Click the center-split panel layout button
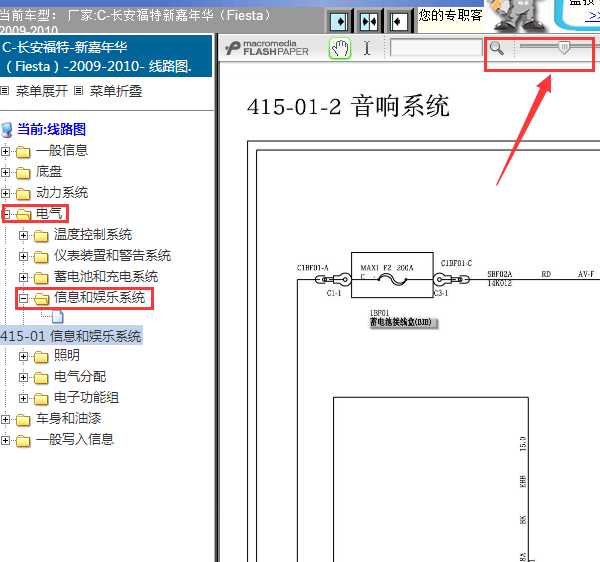 369,22
